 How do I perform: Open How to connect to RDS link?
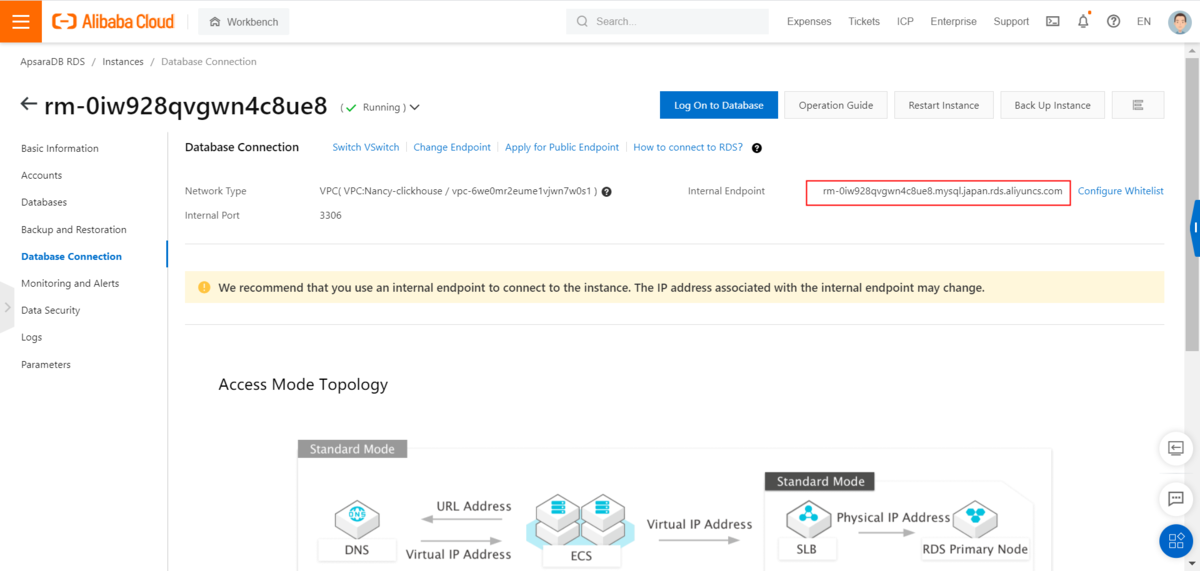(688, 147)
